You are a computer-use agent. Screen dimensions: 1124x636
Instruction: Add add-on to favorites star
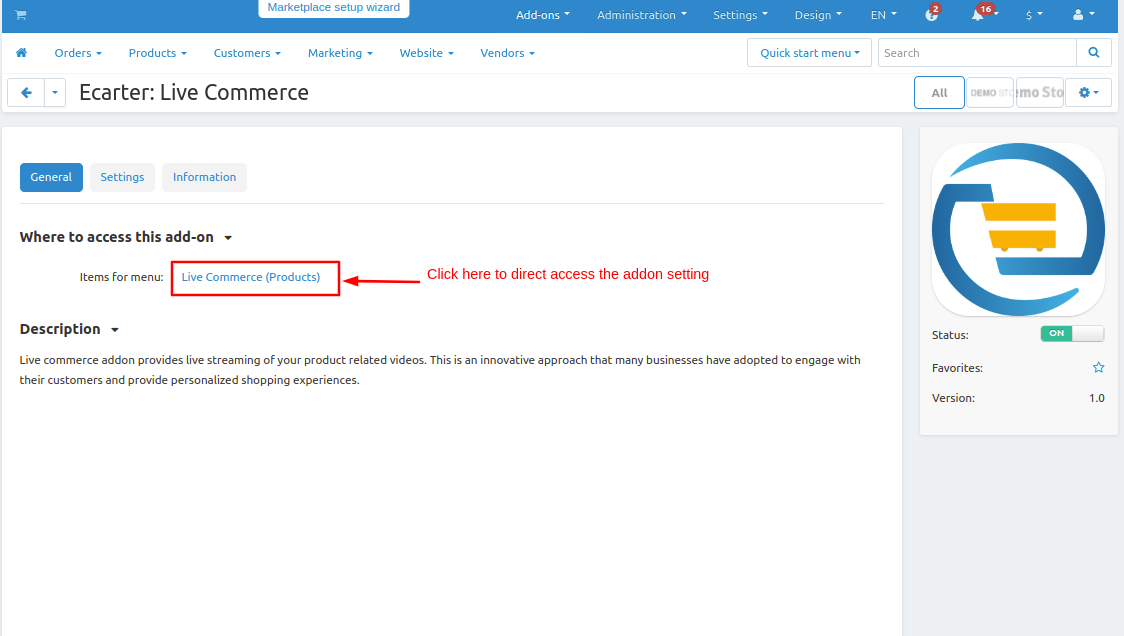pos(1098,368)
